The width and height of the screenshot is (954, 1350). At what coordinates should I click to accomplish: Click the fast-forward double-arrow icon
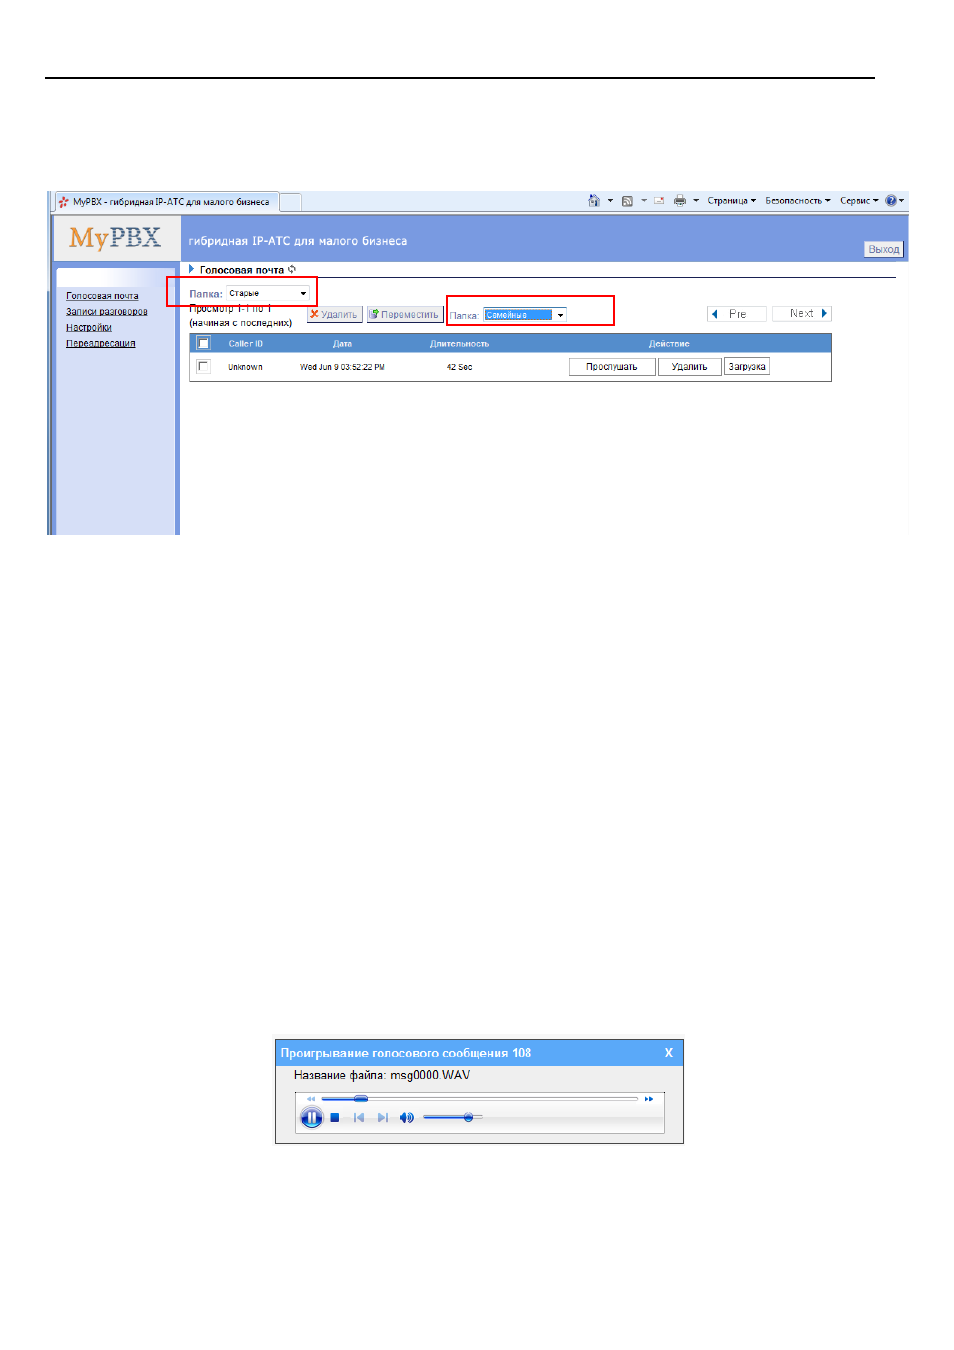click(x=649, y=1099)
